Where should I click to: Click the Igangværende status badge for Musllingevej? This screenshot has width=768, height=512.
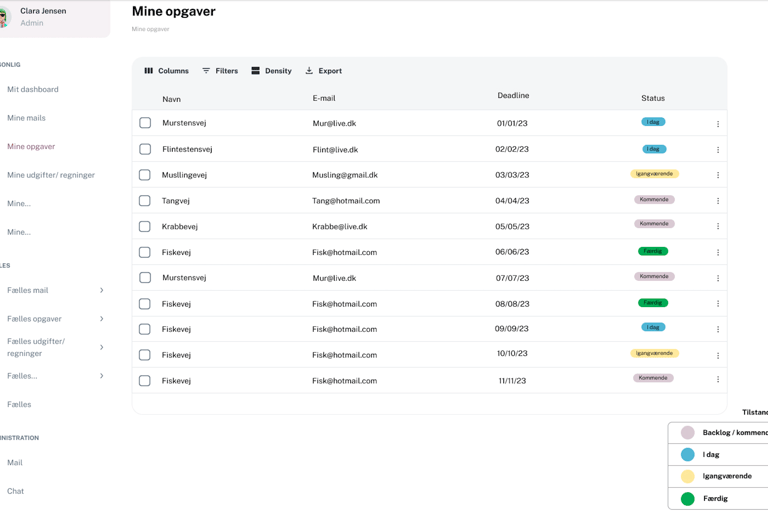coord(654,174)
